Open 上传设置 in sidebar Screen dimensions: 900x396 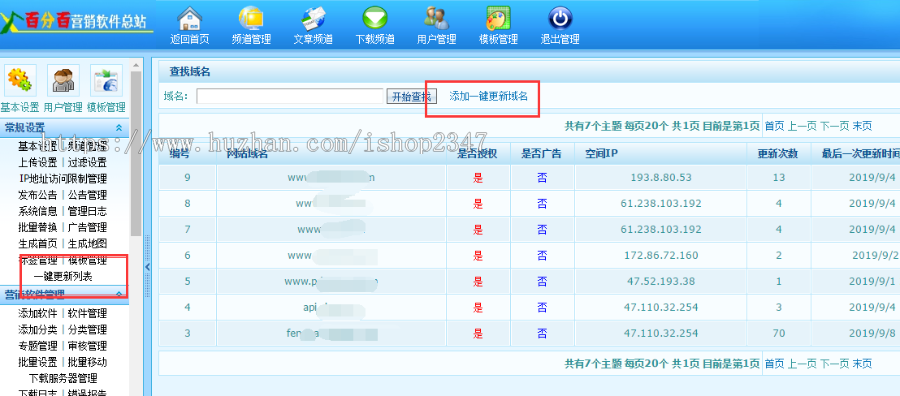38,162
